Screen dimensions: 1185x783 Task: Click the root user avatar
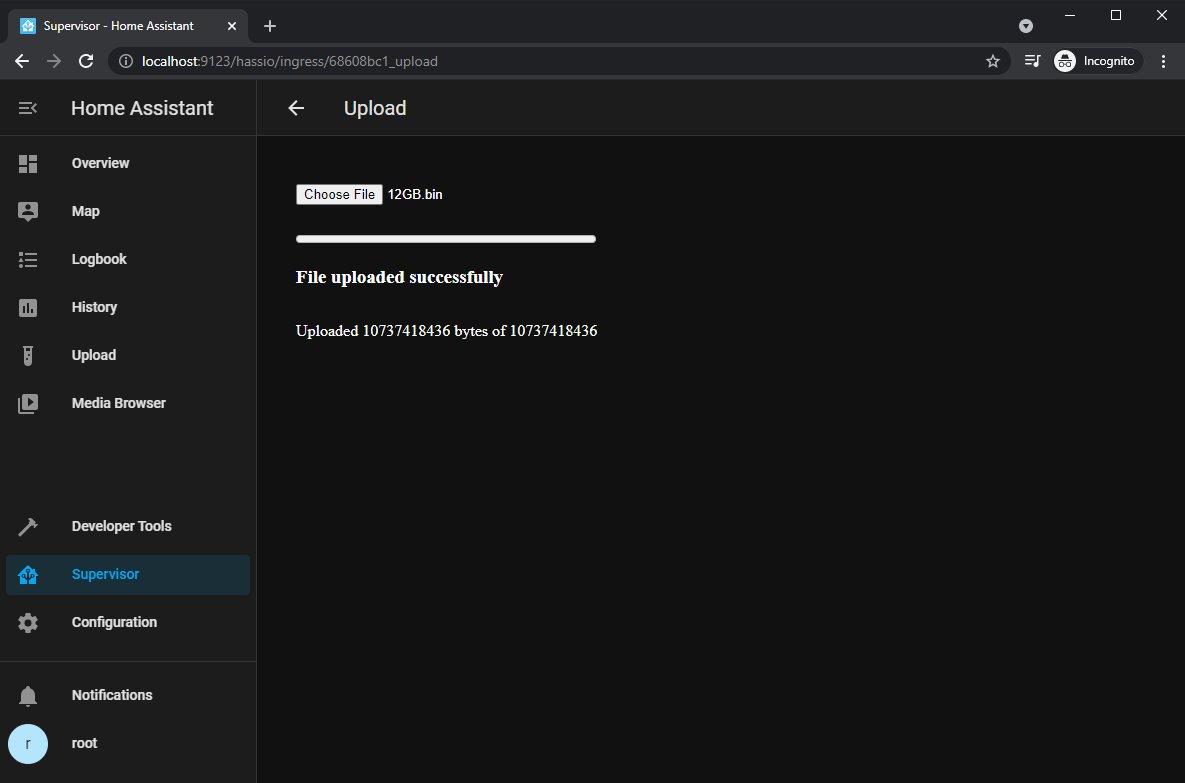pyautogui.click(x=28, y=744)
